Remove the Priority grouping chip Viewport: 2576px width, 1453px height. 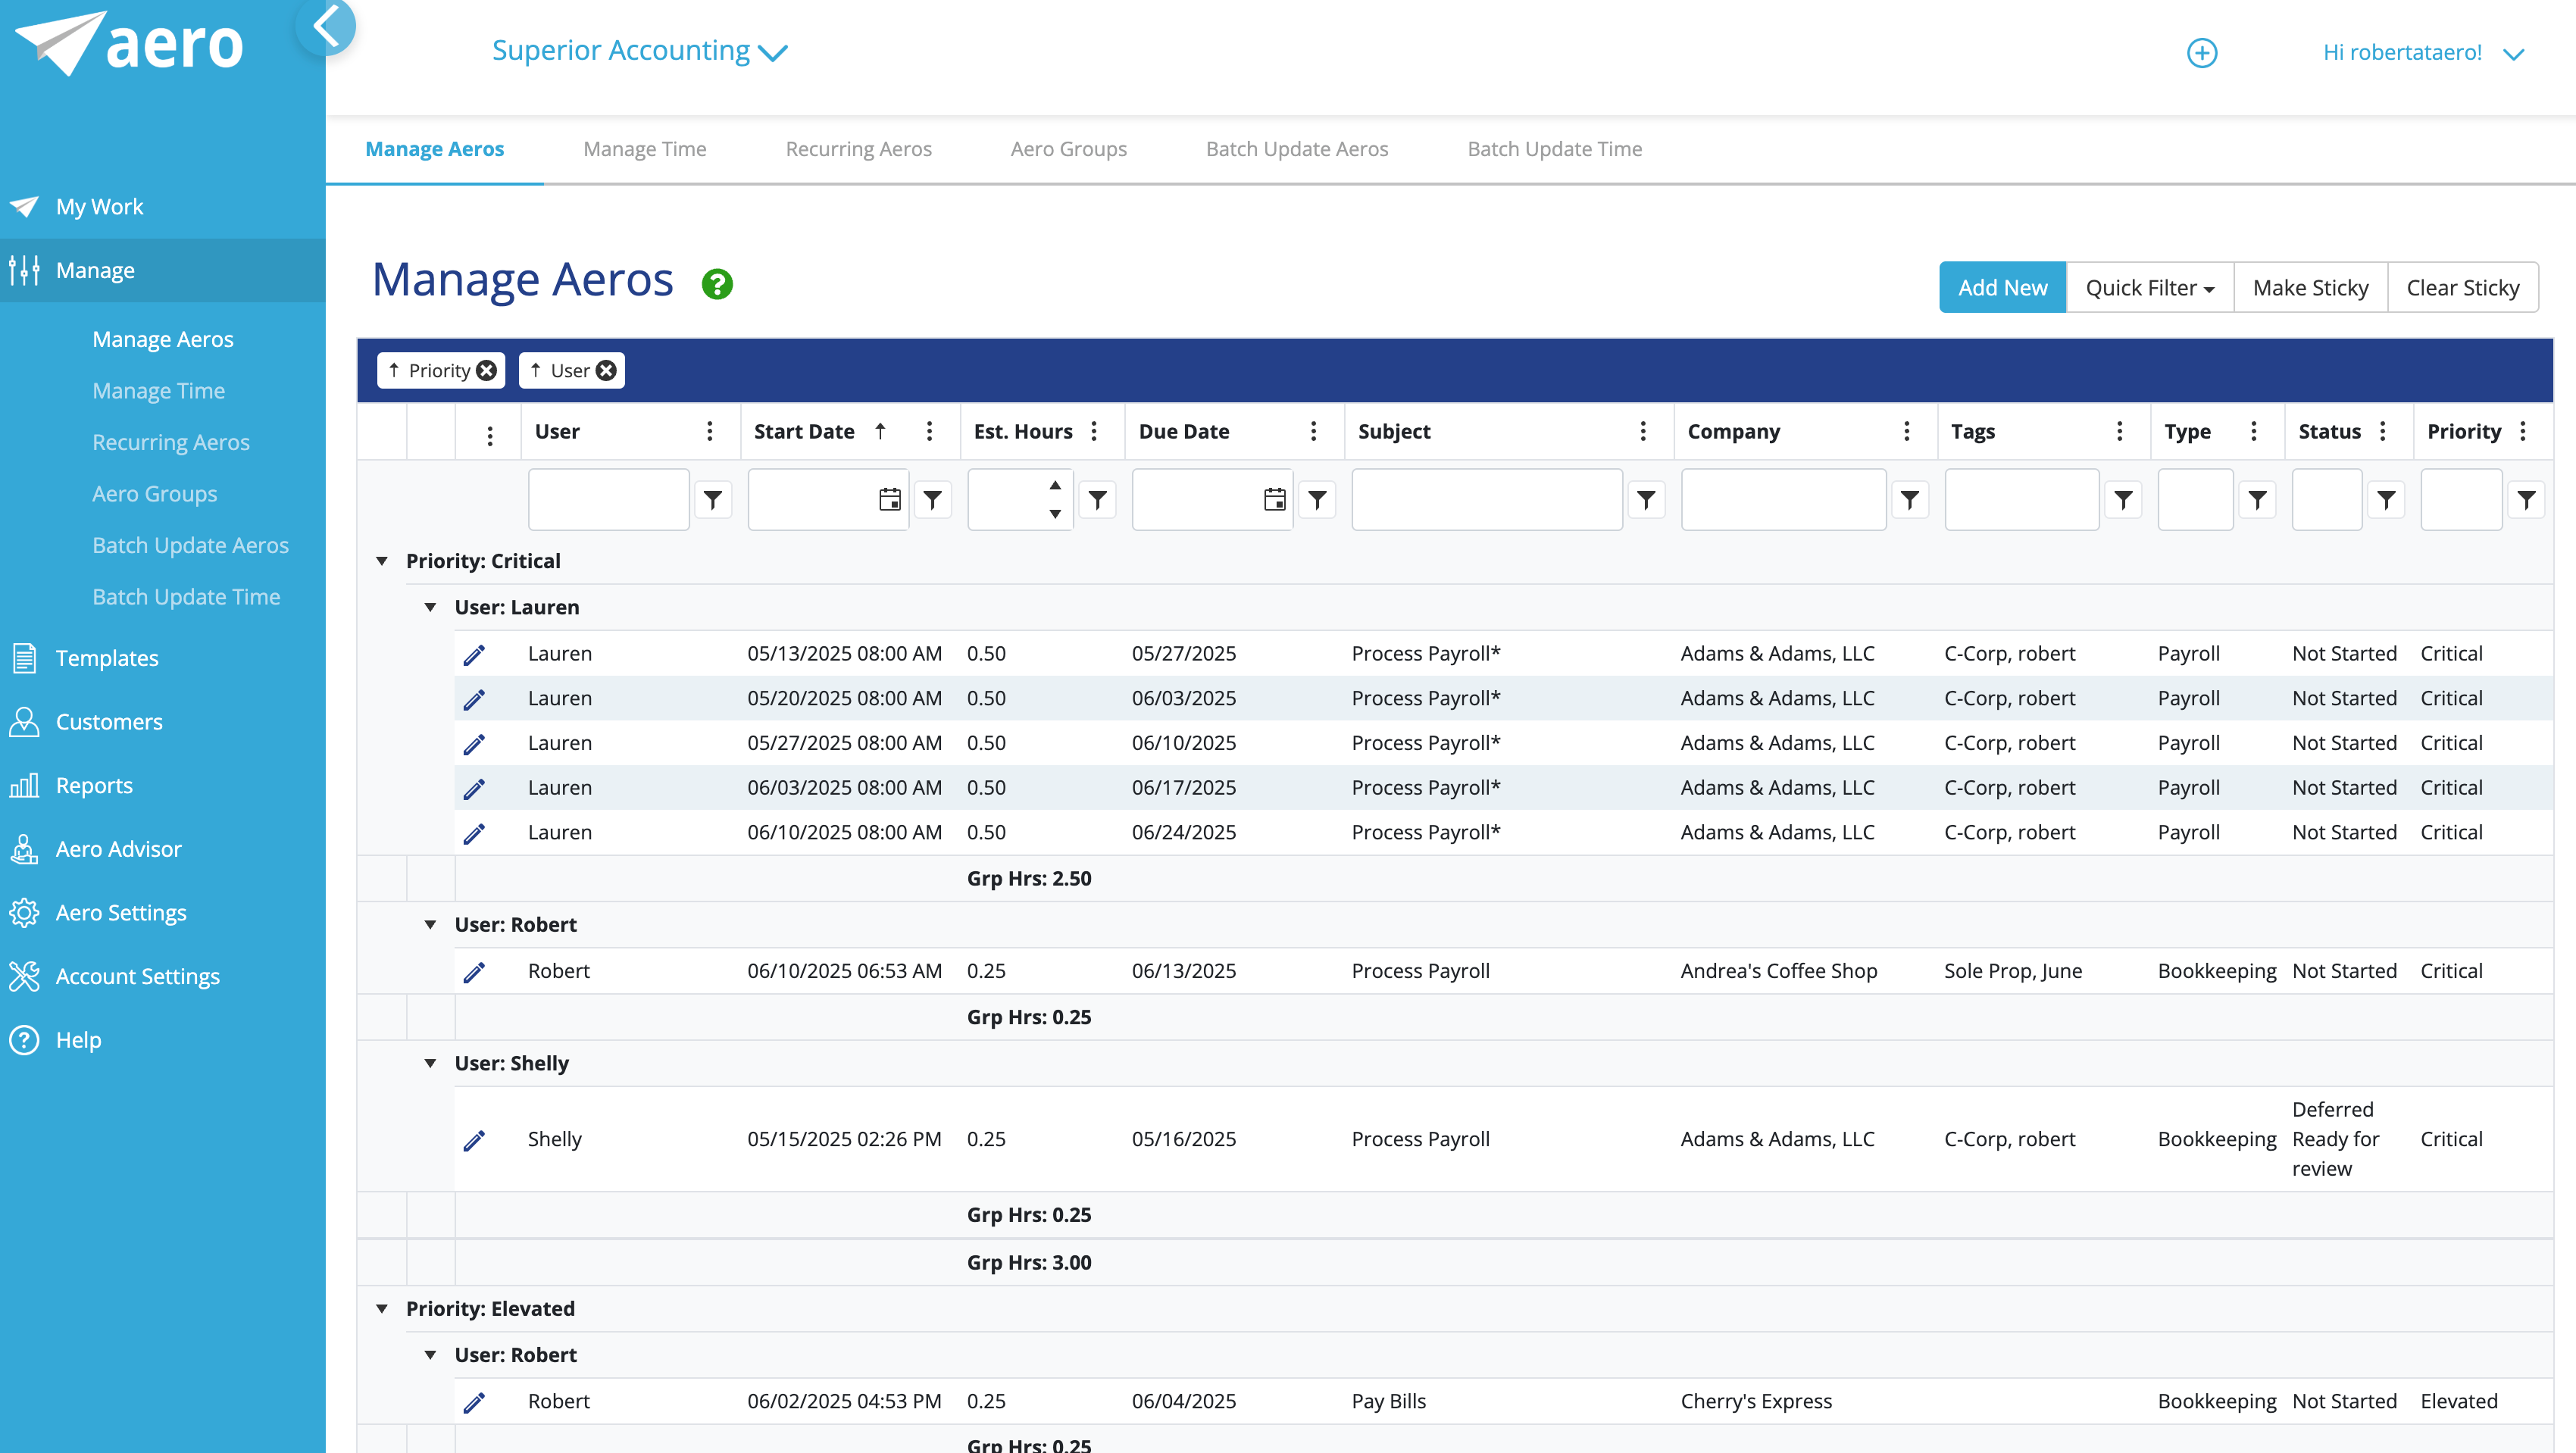pos(487,370)
